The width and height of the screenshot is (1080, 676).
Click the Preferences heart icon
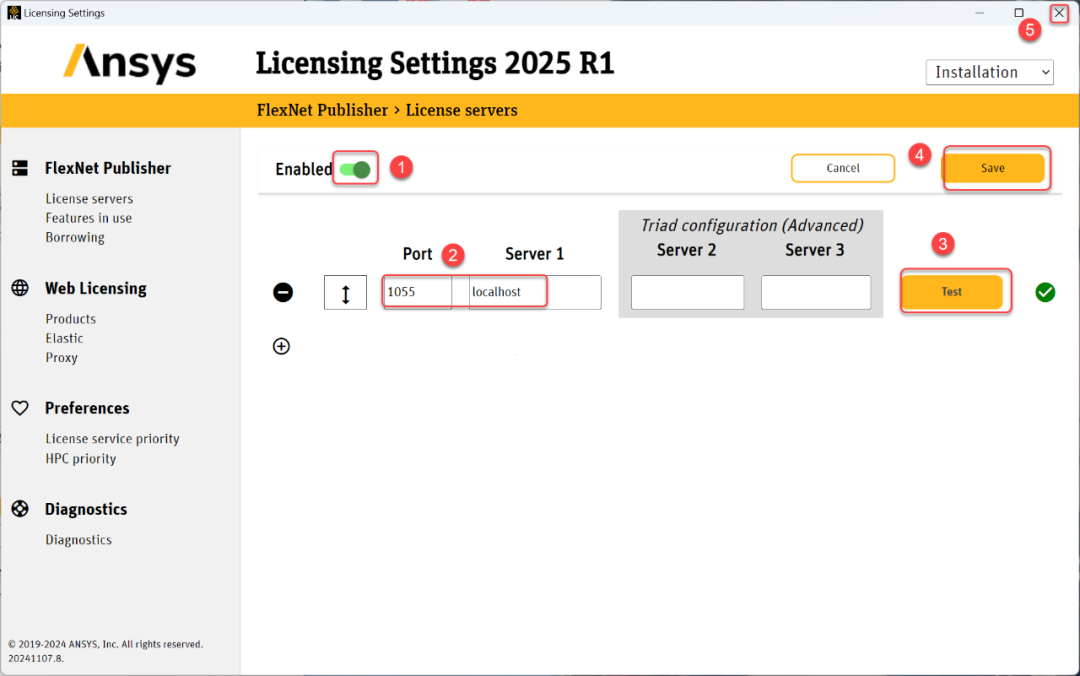pos(20,408)
